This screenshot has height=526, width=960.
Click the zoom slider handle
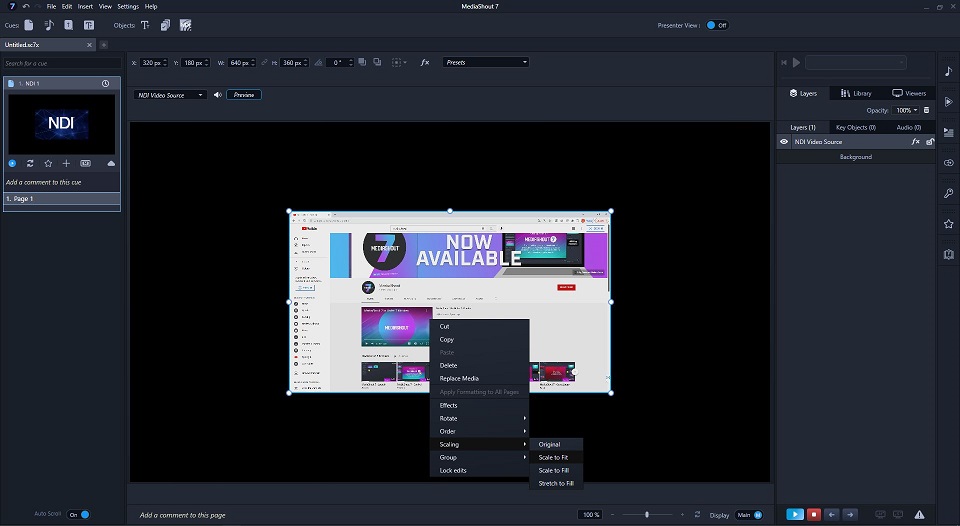tap(647, 515)
